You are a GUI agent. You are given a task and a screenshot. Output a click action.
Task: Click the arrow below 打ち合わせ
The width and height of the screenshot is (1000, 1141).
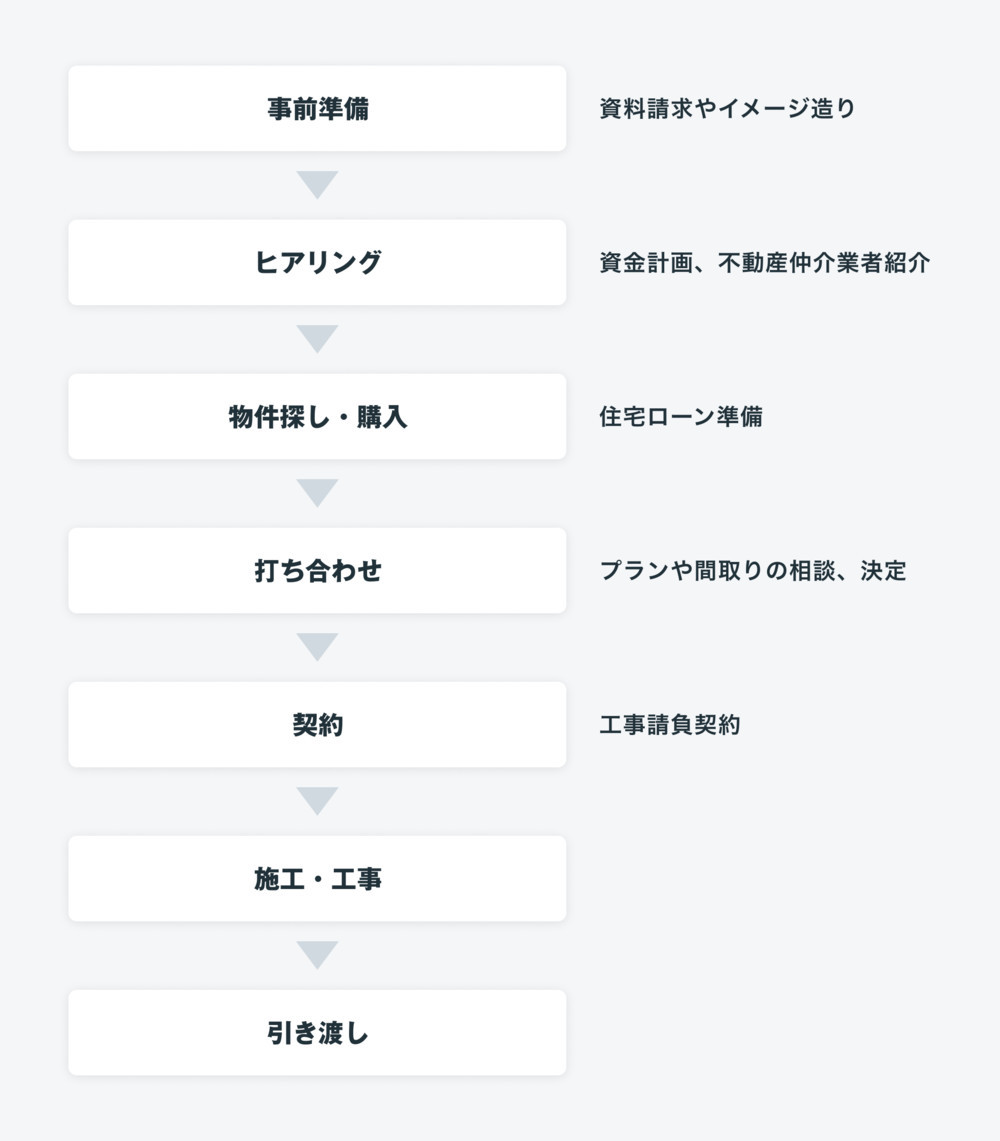click(x=317, y=646)
